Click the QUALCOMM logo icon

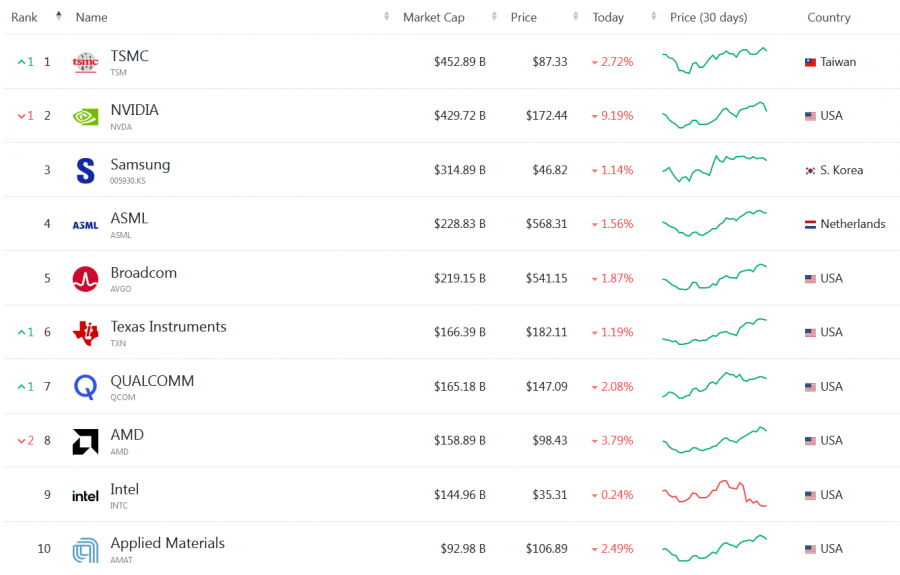tap(85, 387)
